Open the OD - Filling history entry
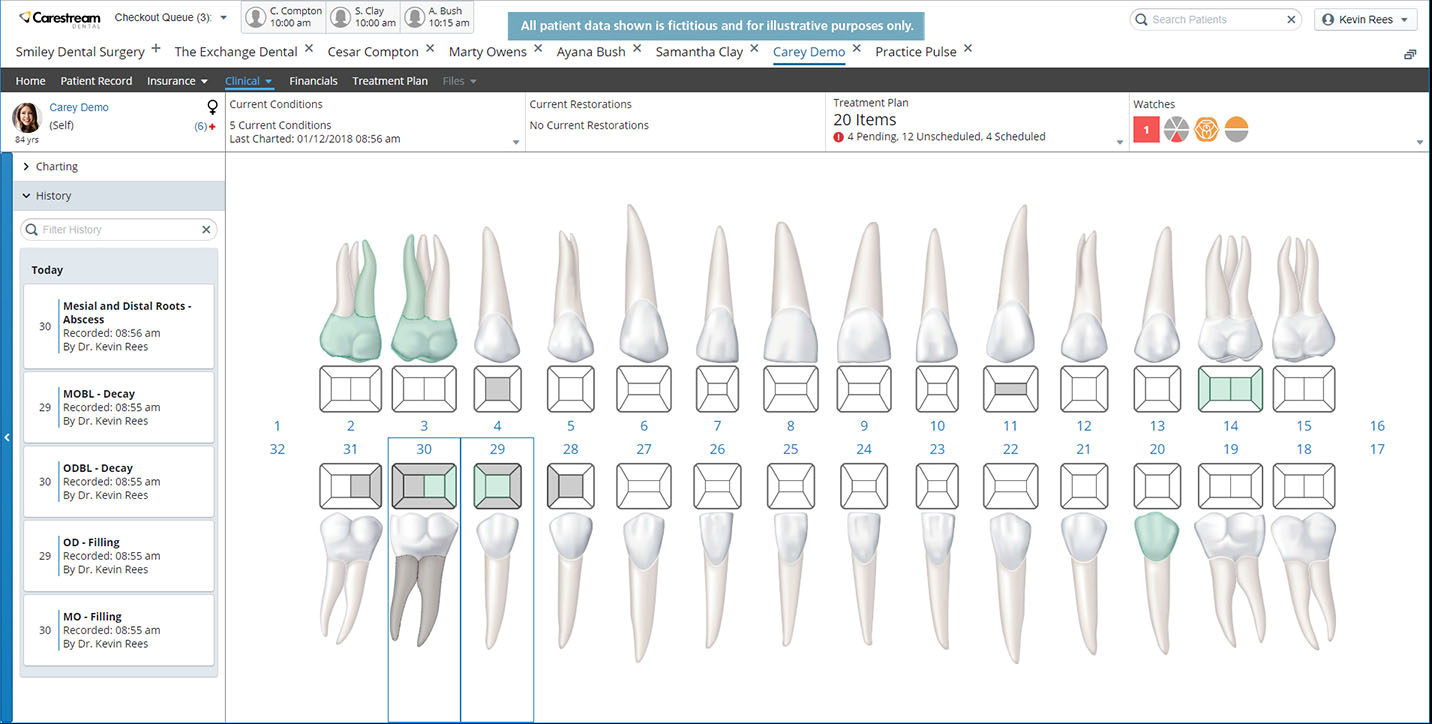The image size is (1432, 724). tap(119, 555)
